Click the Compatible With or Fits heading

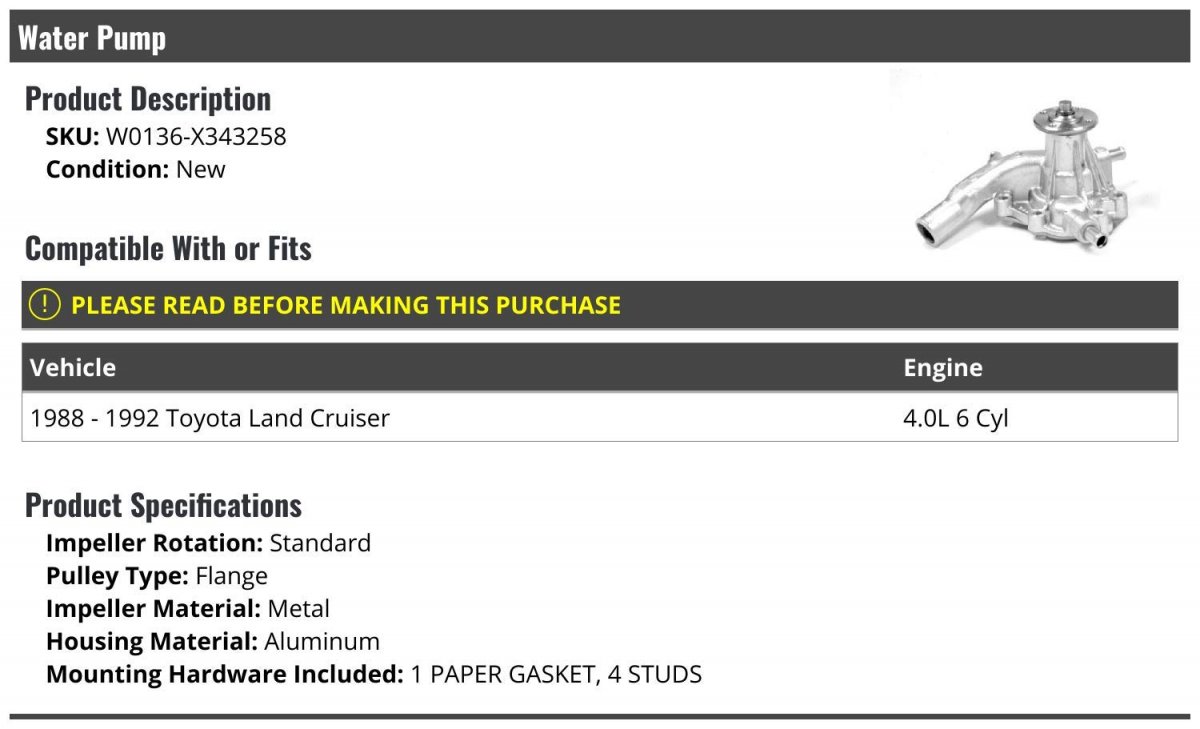coord(168,248)
